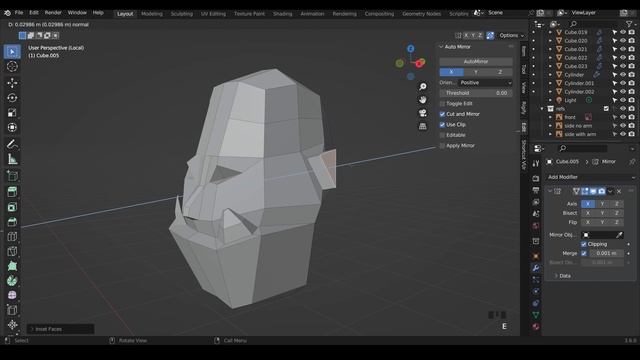Open the Edit menu
Viewport: 640px width, 360px height.
(x=34, y=13)
